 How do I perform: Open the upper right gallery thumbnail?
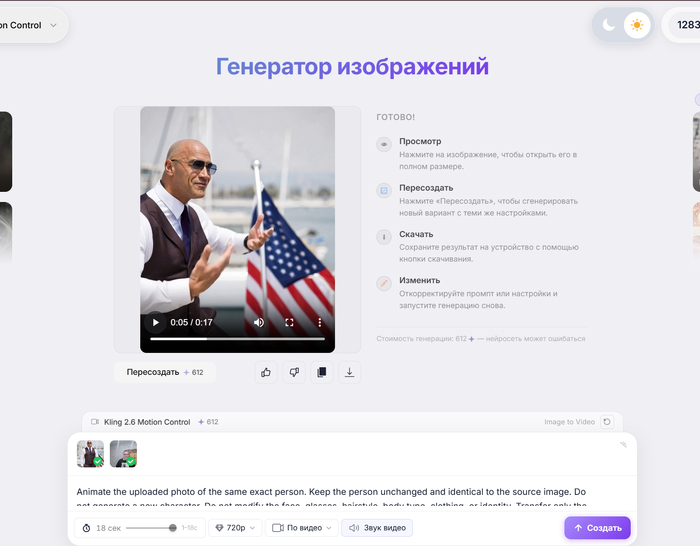(x=696, y=152)
